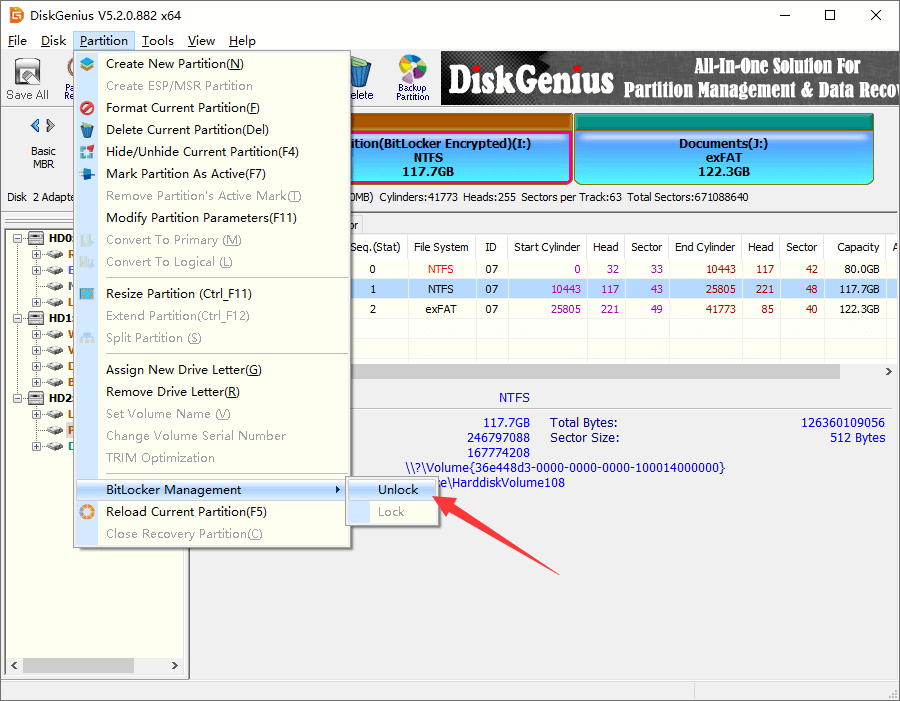
Task: Collapse the HD0 disk tree node
Action: pos(19,238)
